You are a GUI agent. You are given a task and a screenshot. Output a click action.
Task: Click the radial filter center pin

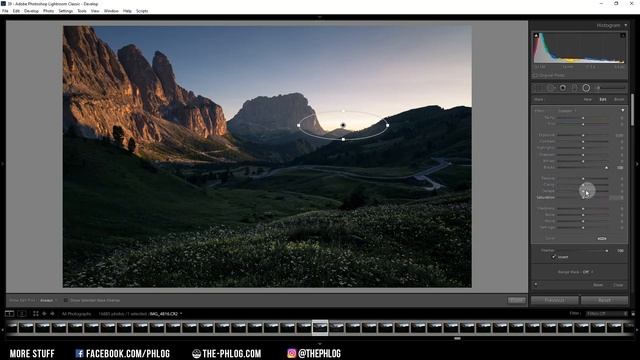coord(343,125)
